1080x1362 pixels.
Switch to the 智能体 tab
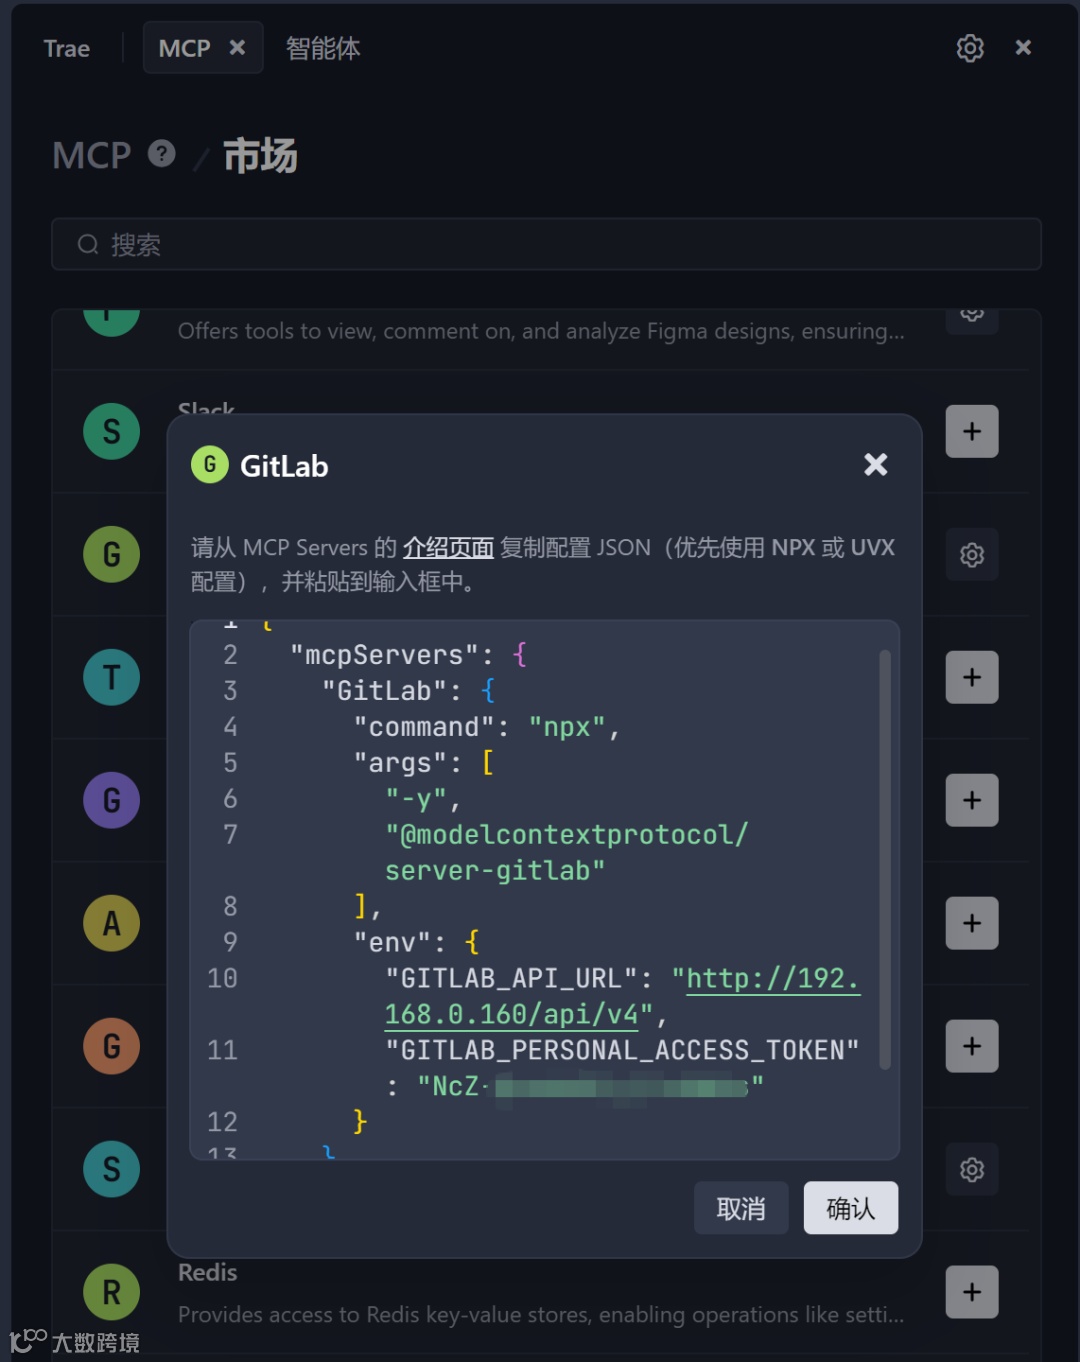click(323, 48)
